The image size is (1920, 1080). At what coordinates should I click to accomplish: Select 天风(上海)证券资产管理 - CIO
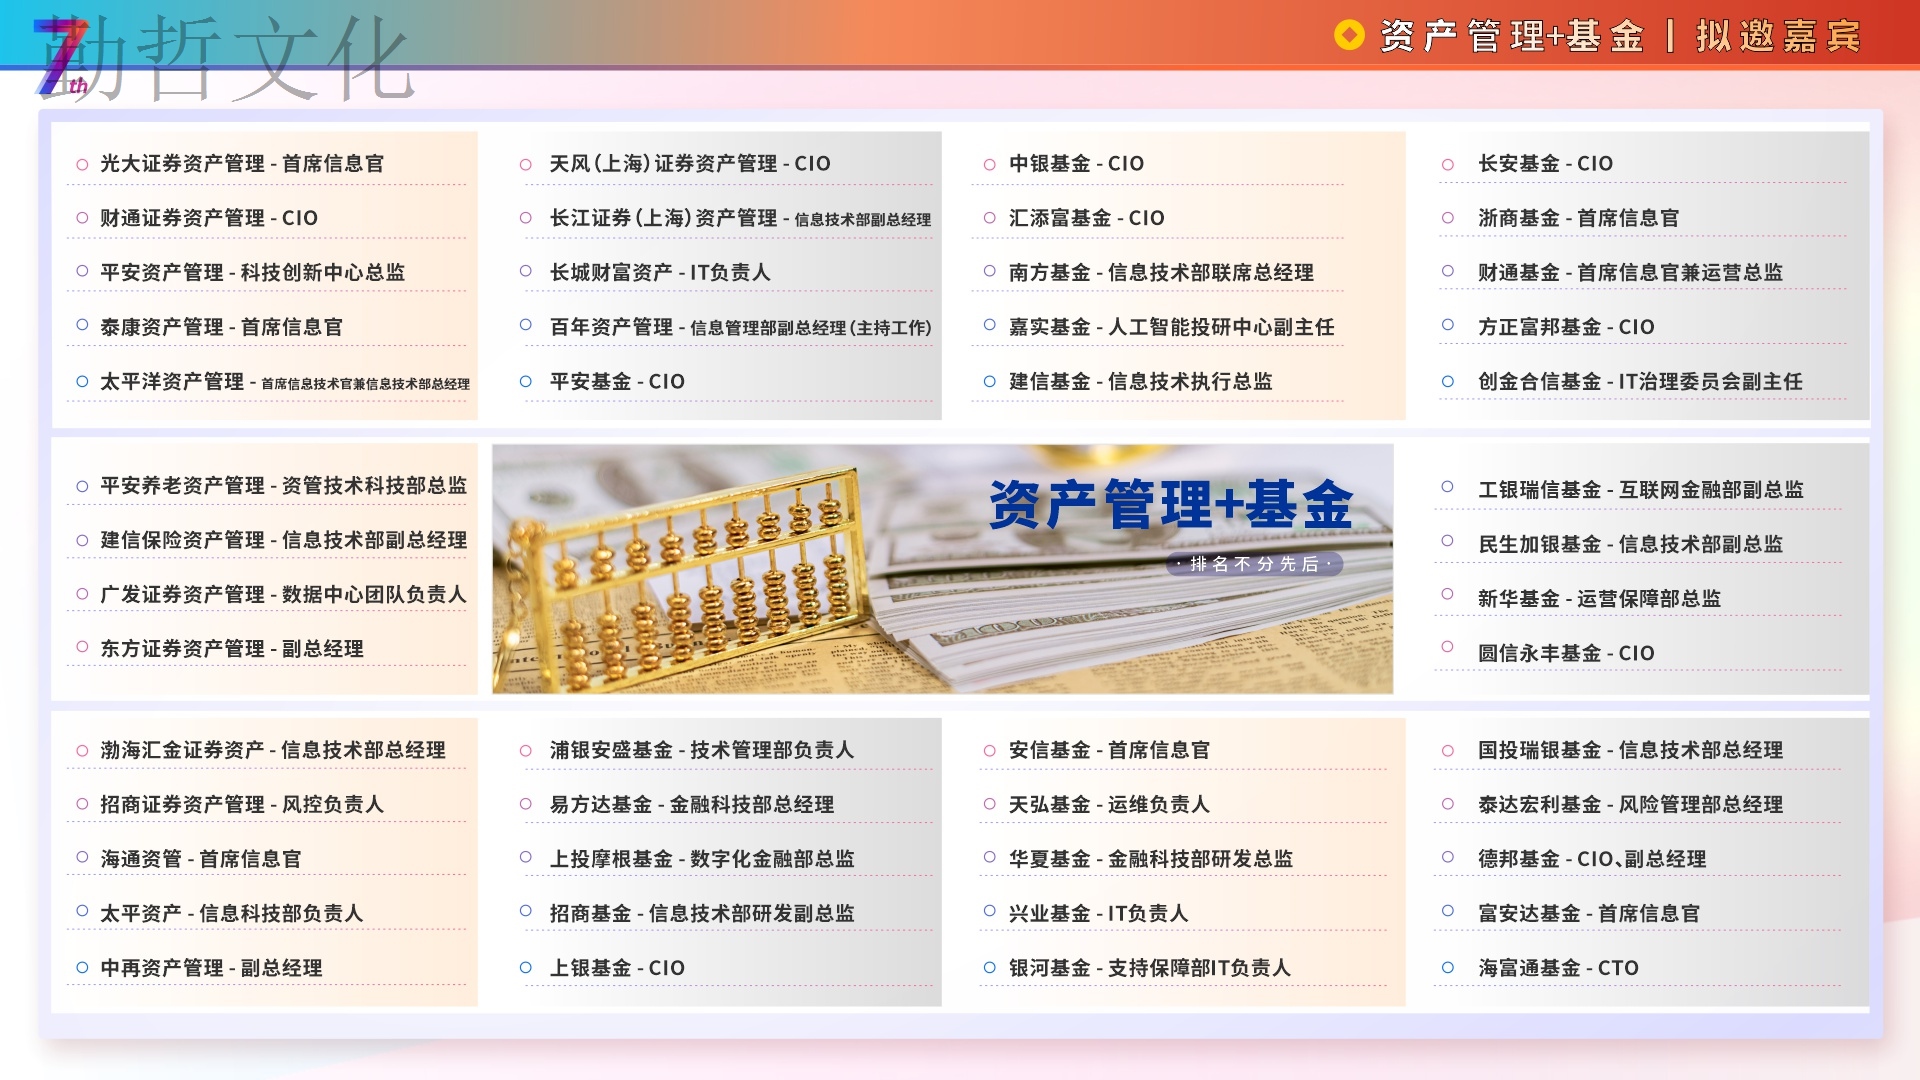click(x=690, y=164)
